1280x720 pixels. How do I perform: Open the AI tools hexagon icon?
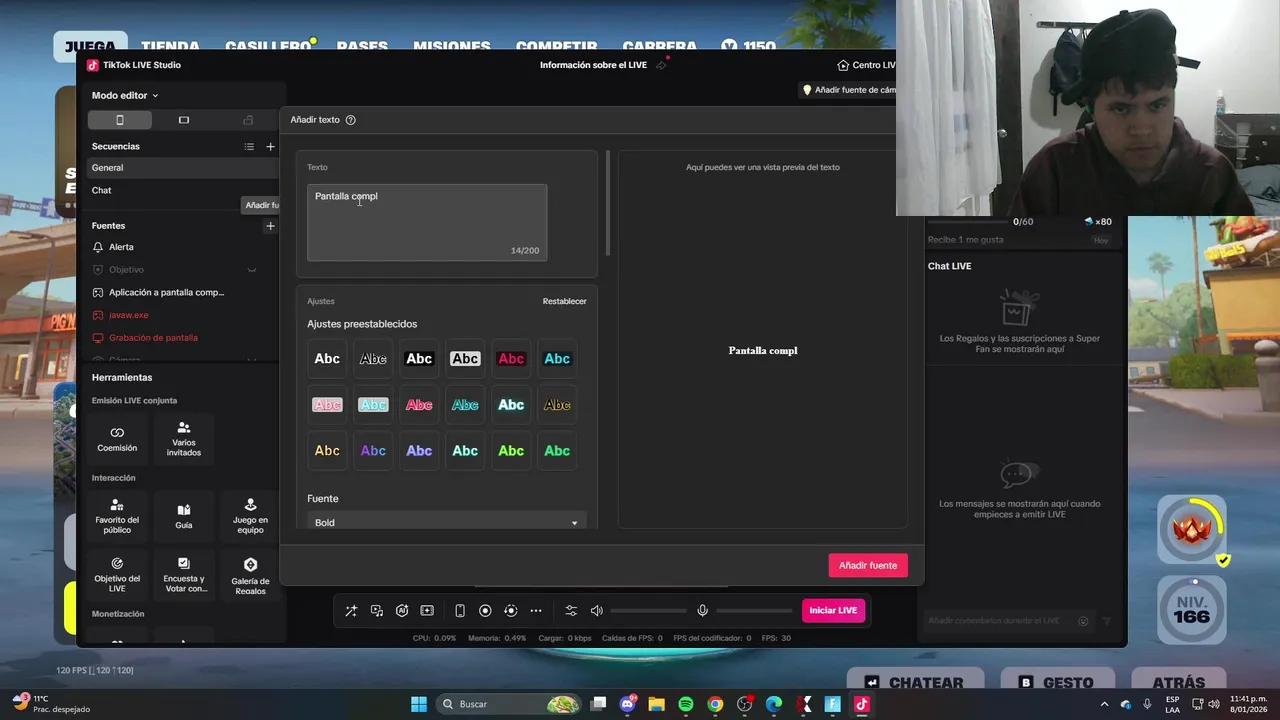(402, 611)
